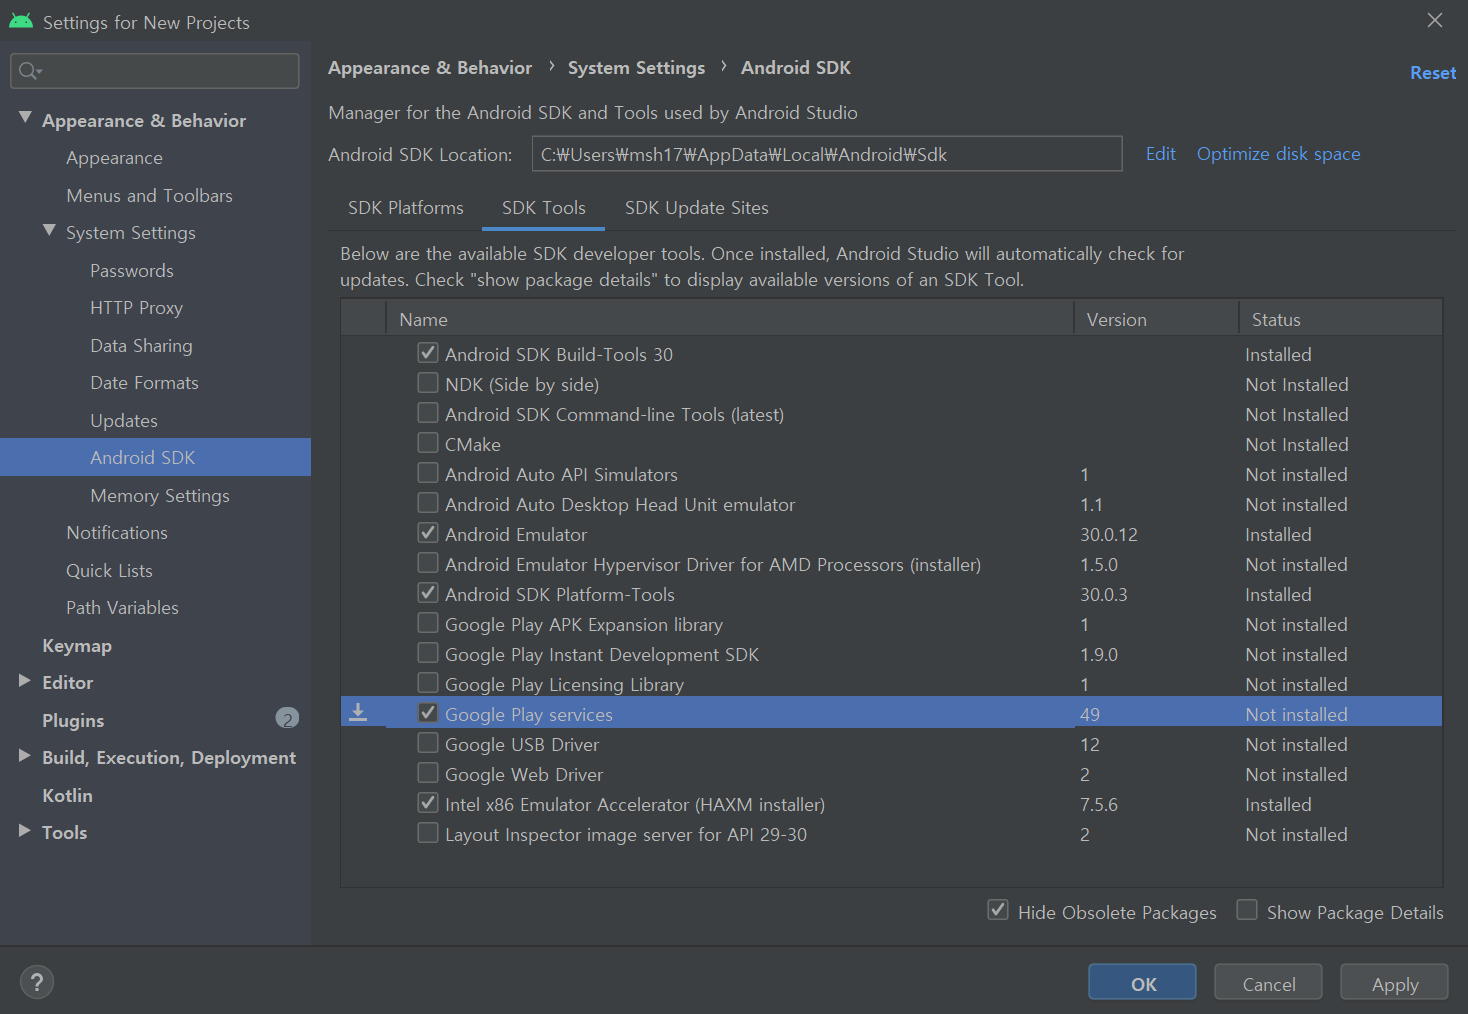Open the SDK Update Sites tab

coord(697,208)
